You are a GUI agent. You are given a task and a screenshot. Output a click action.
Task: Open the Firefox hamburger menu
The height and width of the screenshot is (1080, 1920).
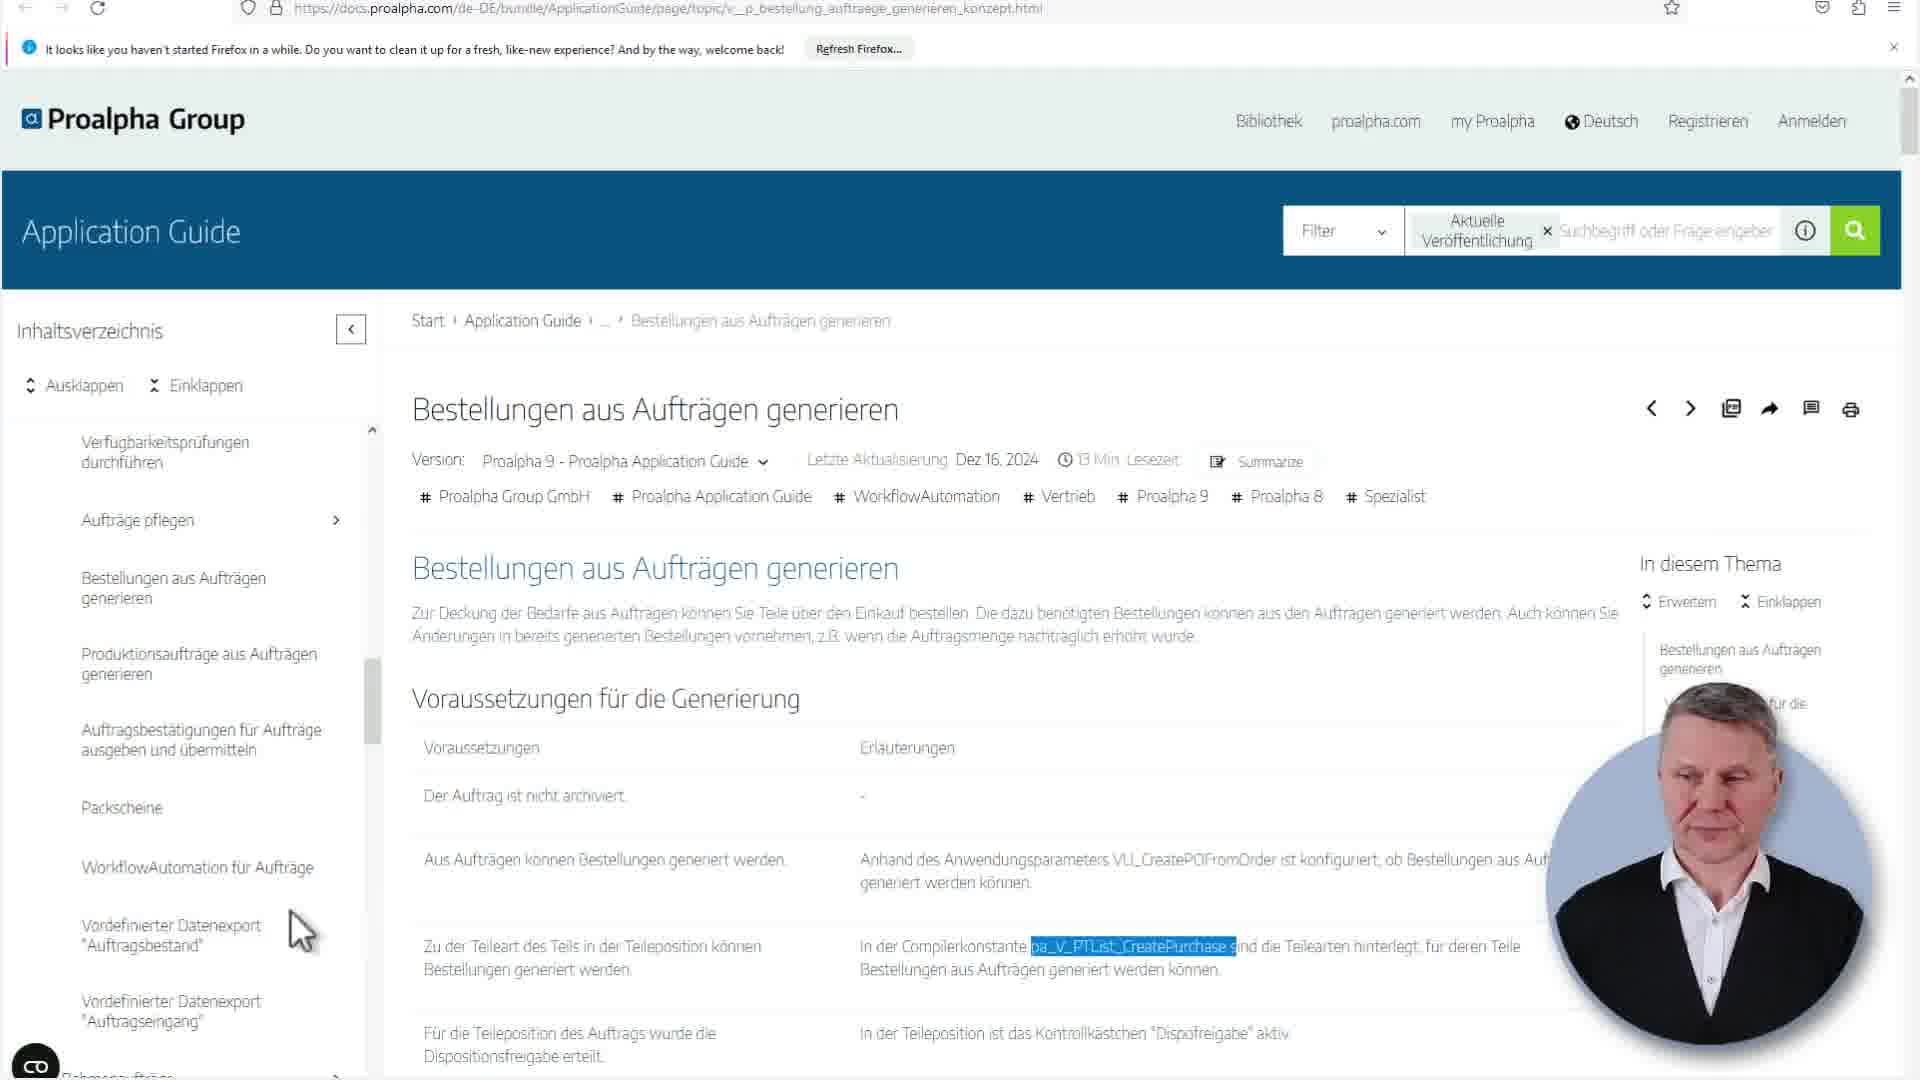[1894, 8]
